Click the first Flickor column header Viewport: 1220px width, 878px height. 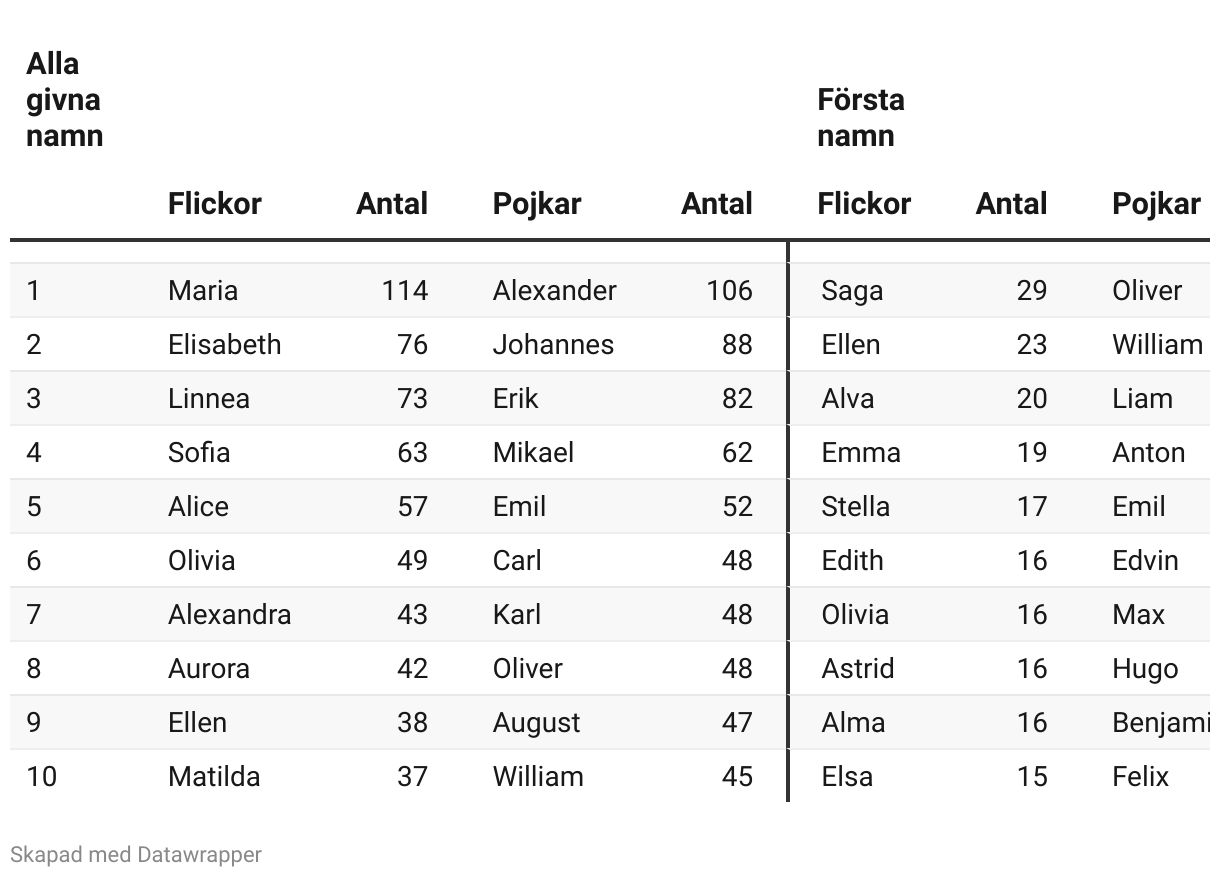point(214,204)
